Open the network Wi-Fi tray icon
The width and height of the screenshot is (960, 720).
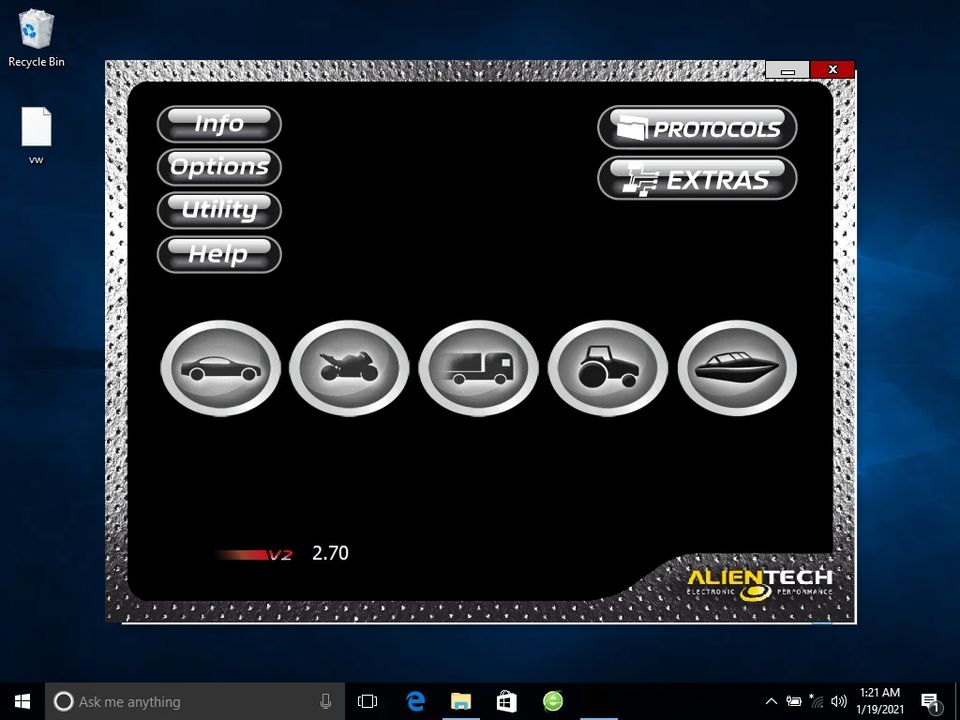(x=816, y=702)
